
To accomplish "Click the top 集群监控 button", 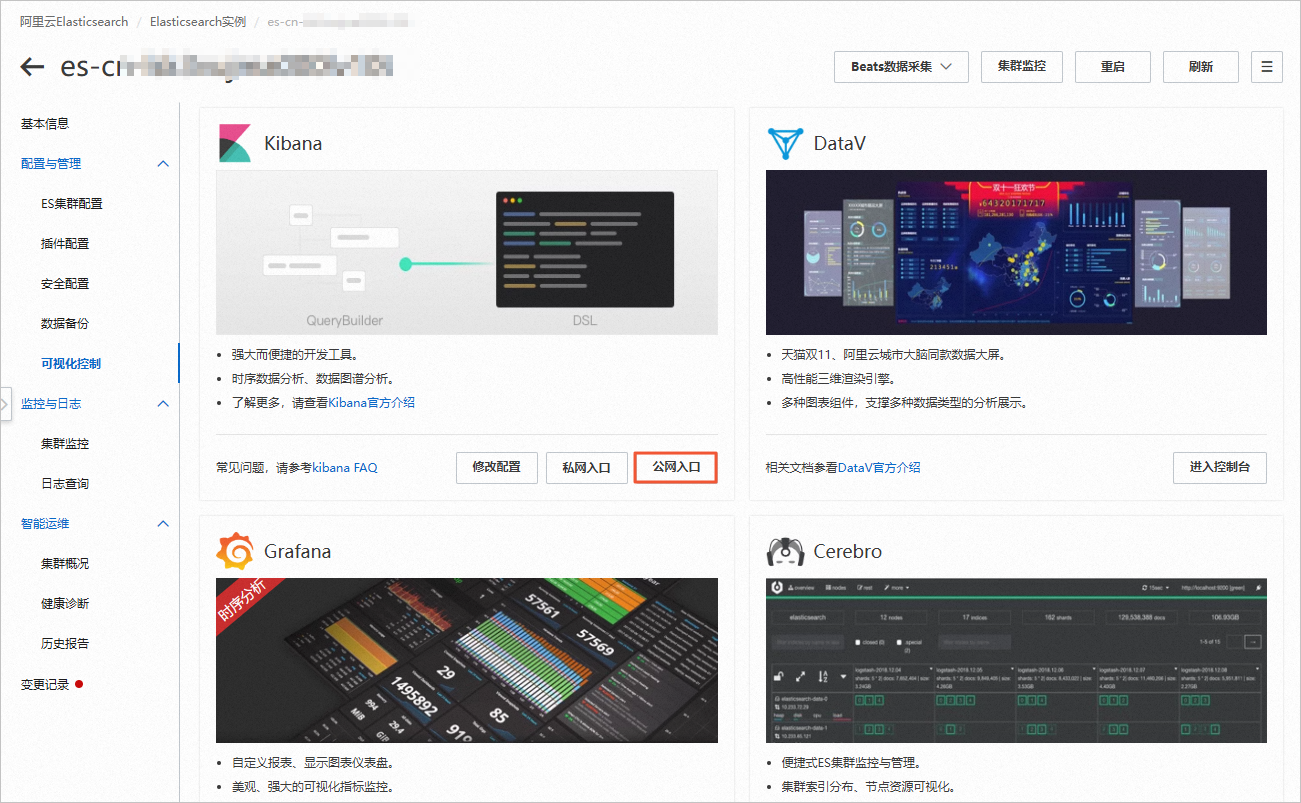I will [1021, 67].
